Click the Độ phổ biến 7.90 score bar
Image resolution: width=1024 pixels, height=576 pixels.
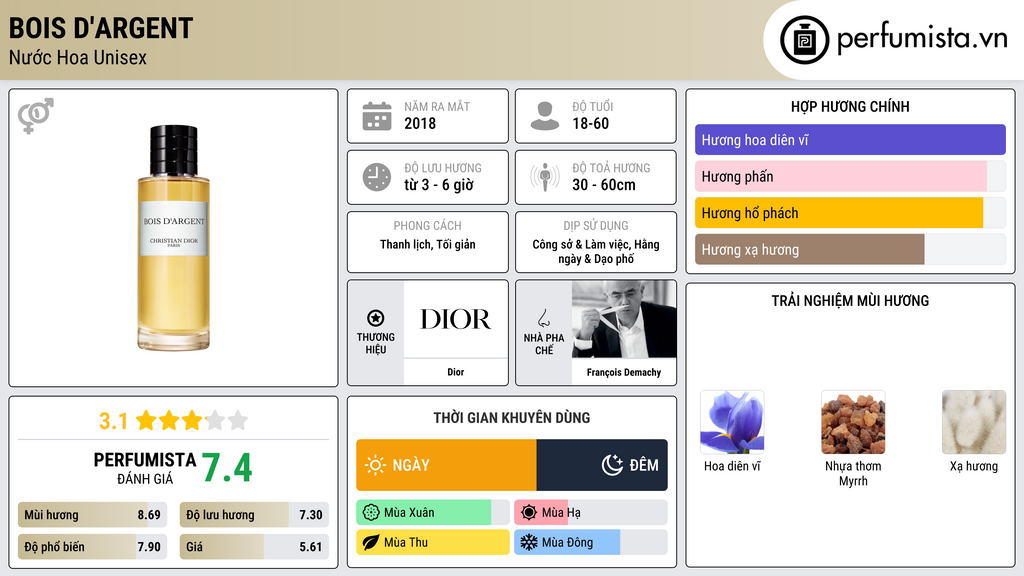pyautogui.click(x=93, y=547)
